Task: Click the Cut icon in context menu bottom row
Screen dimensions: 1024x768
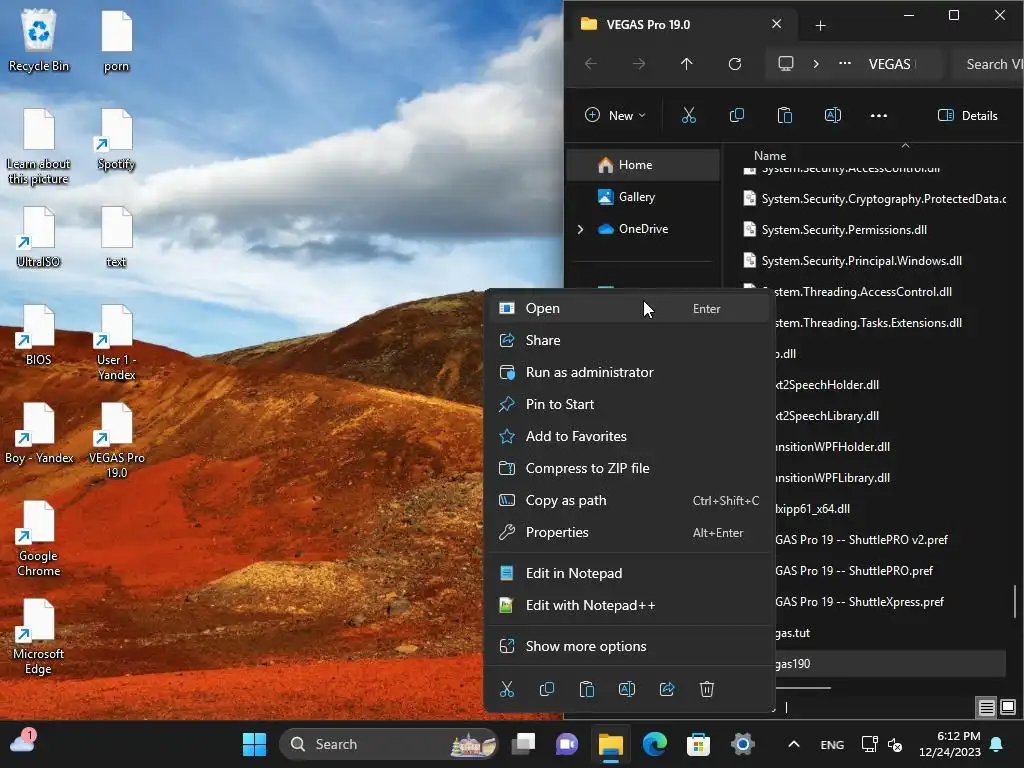Action: pyautogui.click(x=507, y=689)
